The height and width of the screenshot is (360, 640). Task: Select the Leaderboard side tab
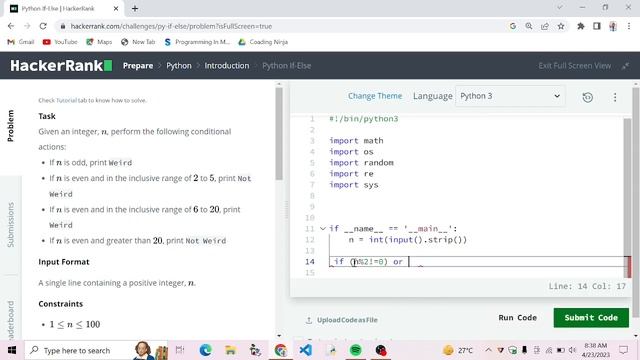click(x=11, y=320)
